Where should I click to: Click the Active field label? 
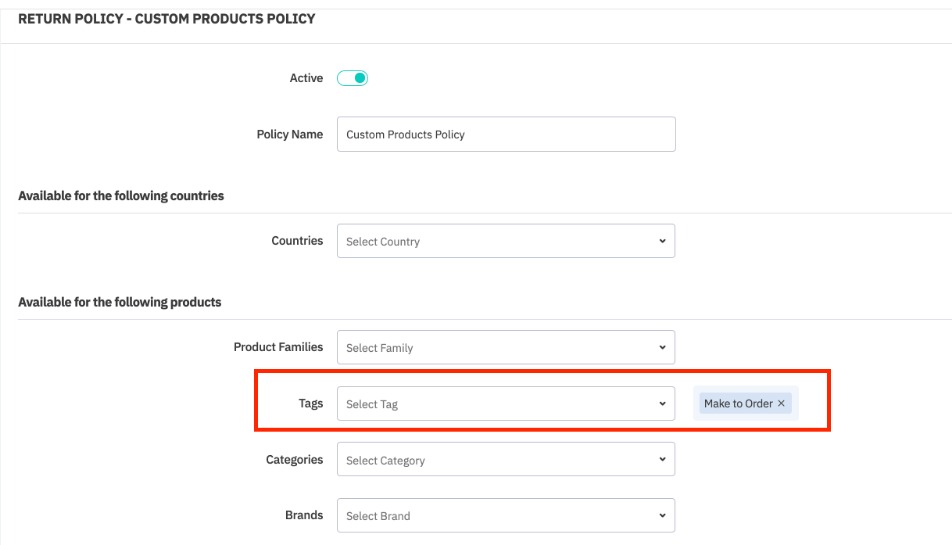(x=306, y=78)
